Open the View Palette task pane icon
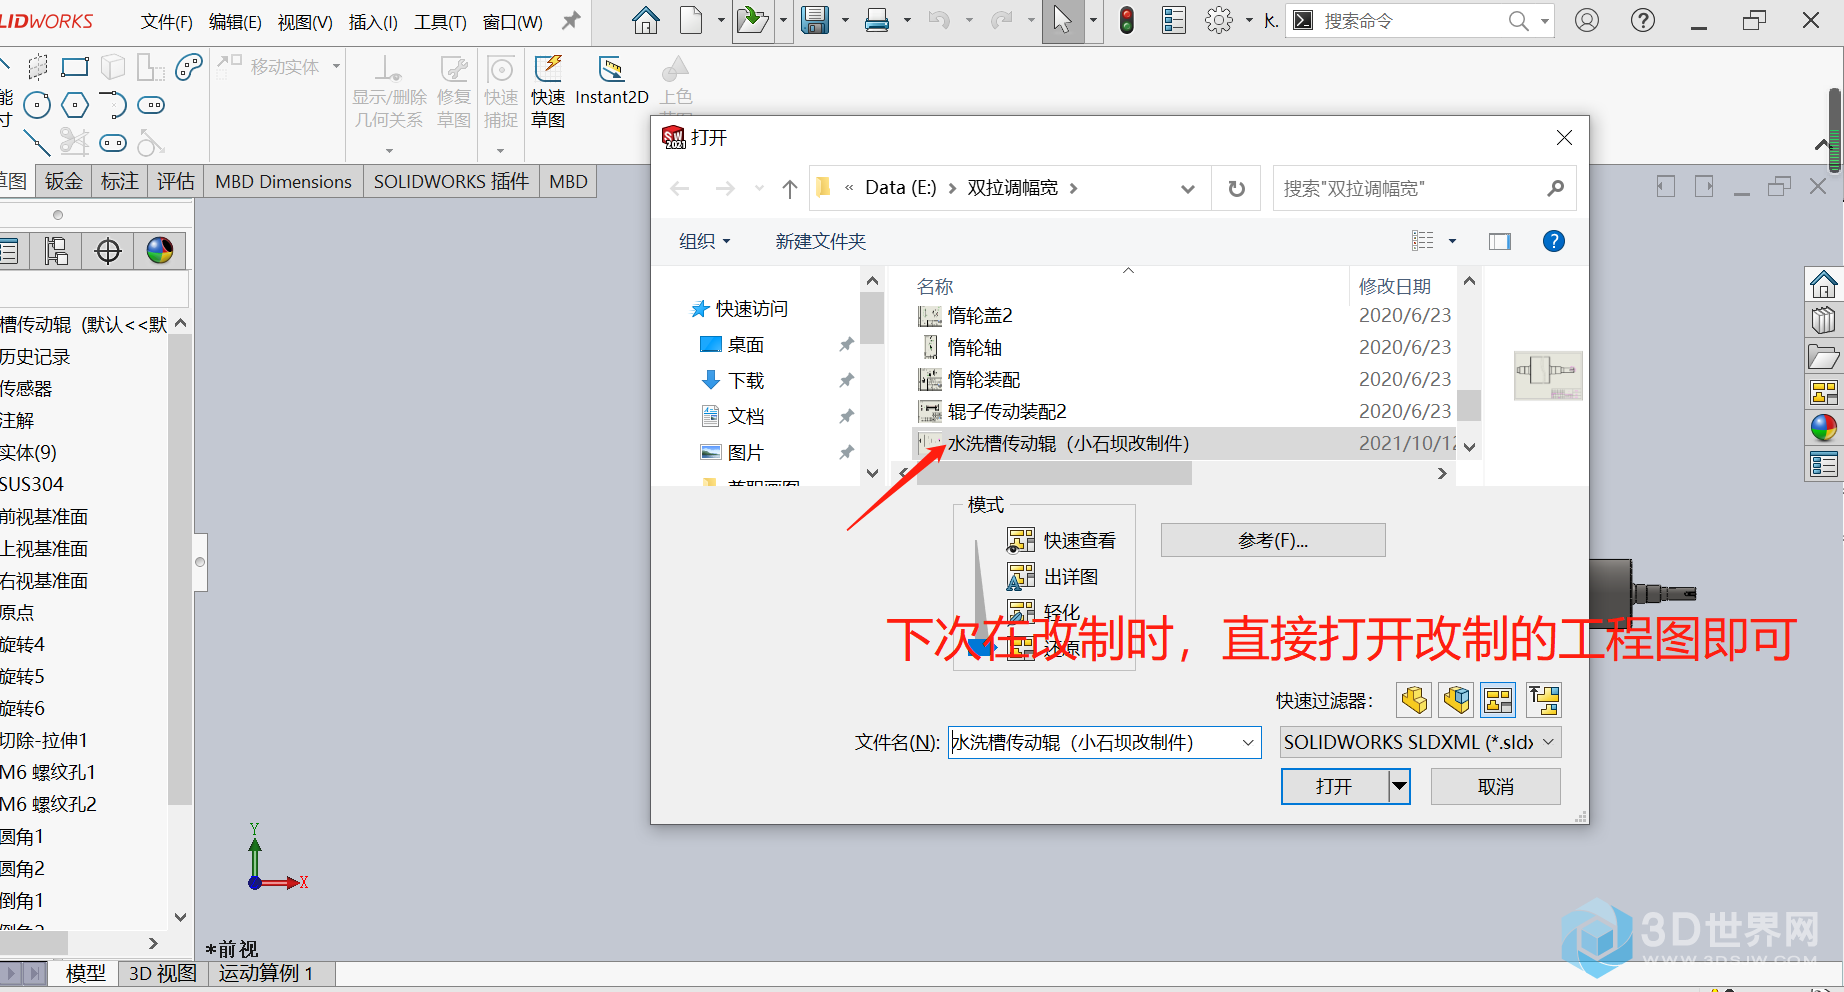Viewport: 1844px width, 992px height. (1824, 393)
